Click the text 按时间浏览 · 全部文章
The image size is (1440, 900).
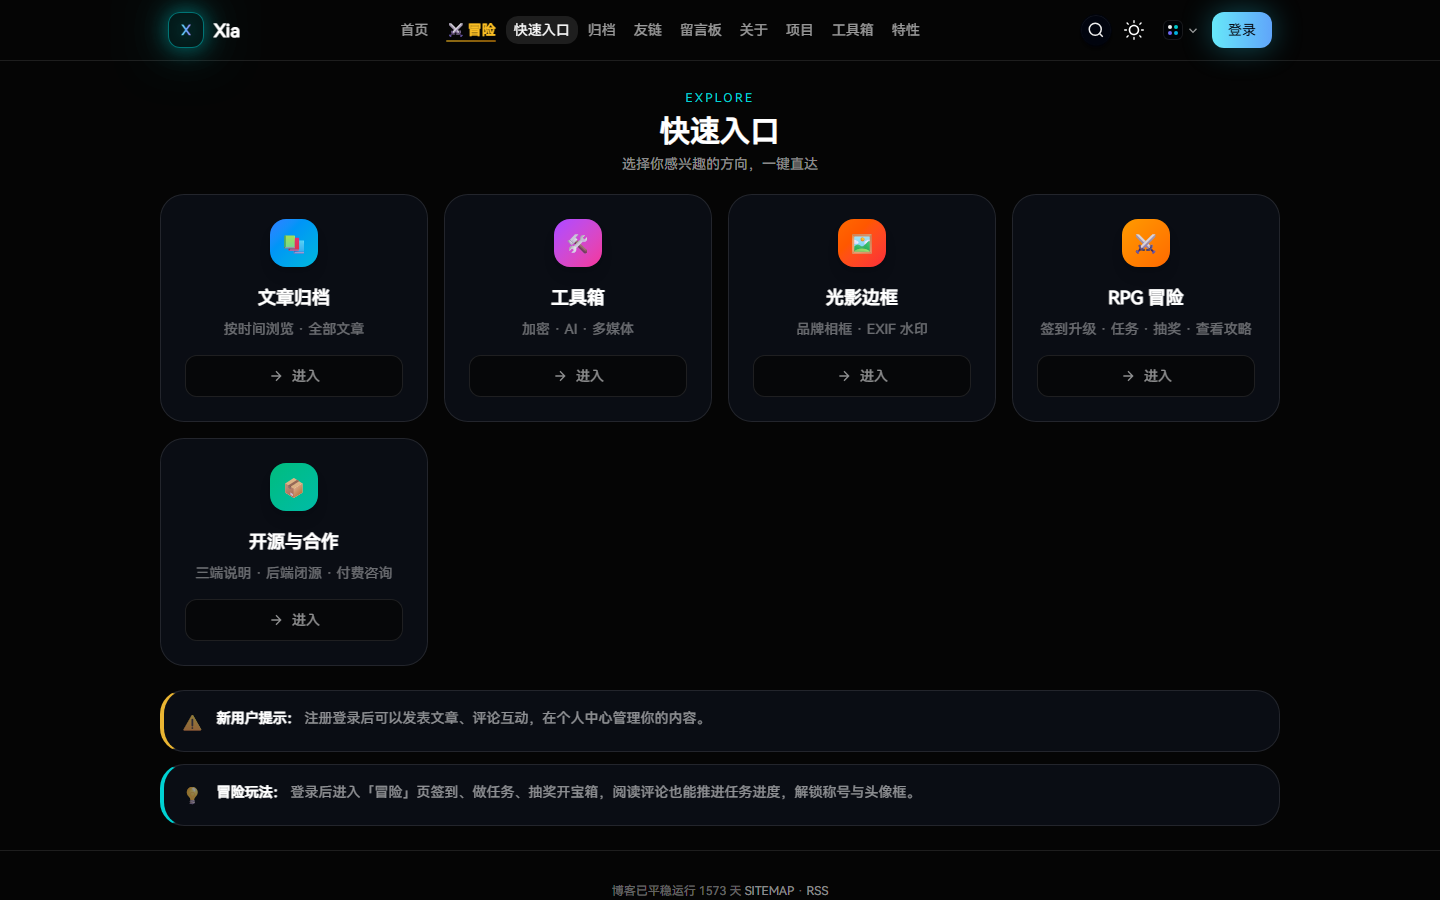(x=294, y=329)
